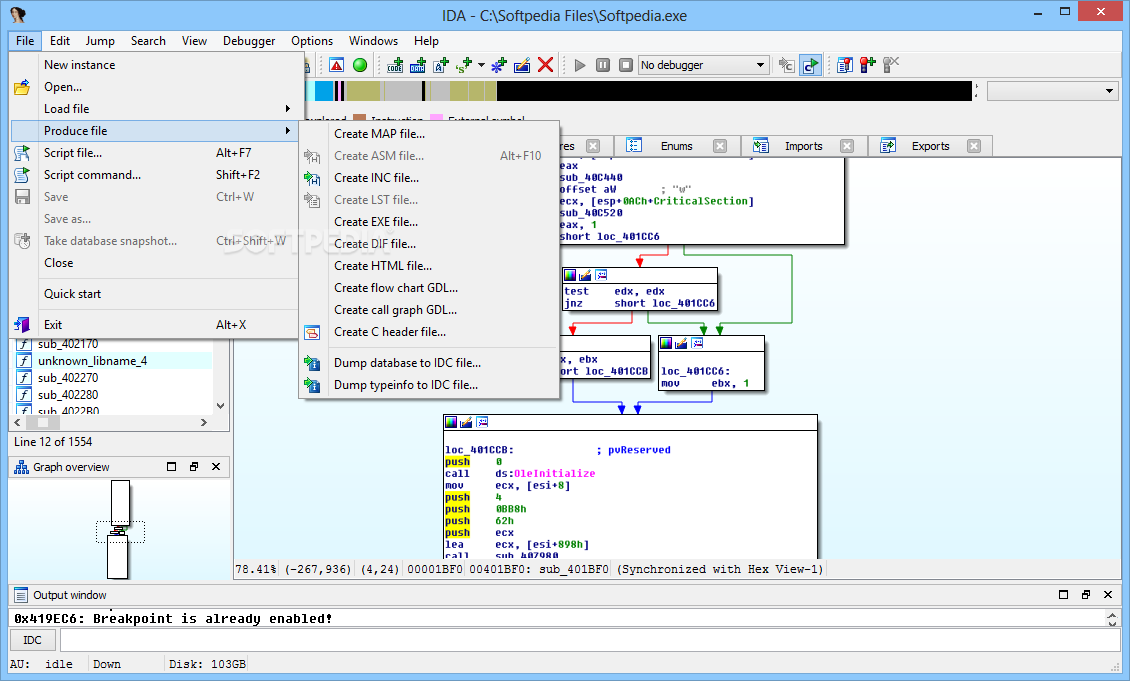This screenshot has width=1130, height=681.
Task: Select Create INC file... option
Action: (430, 178)
